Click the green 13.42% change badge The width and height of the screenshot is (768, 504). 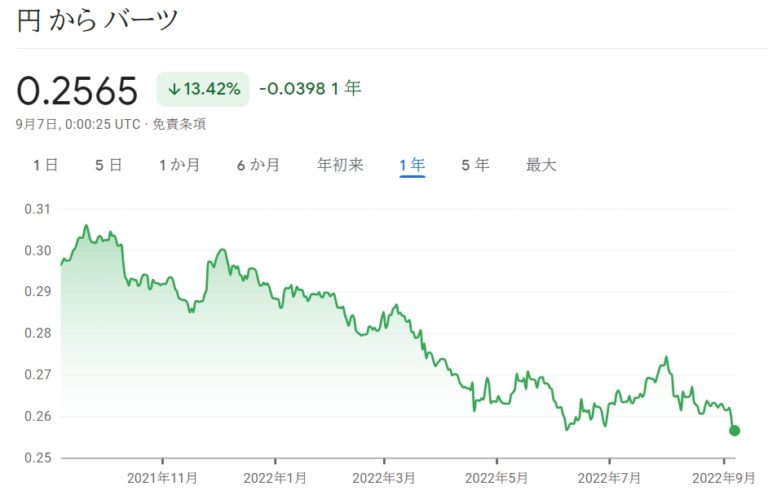205,89
